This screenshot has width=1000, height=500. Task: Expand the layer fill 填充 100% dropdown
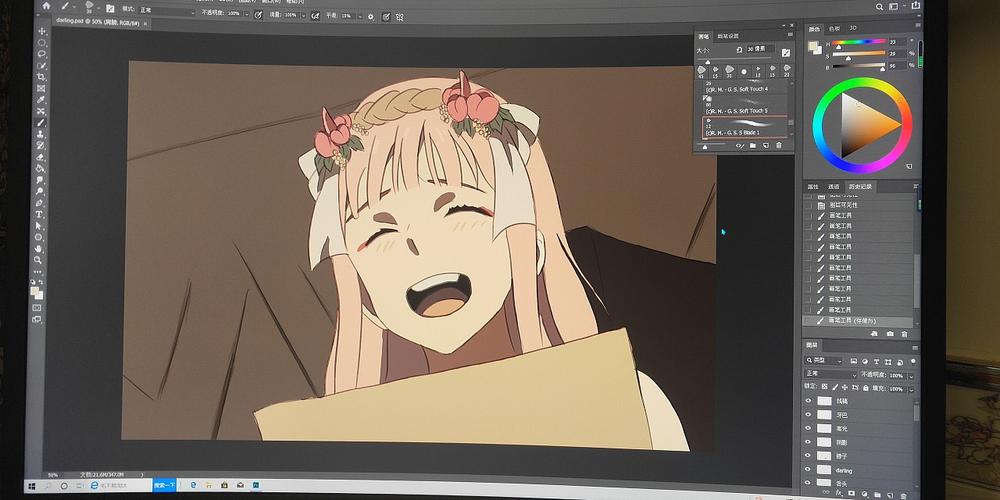(x=911, y=389)
